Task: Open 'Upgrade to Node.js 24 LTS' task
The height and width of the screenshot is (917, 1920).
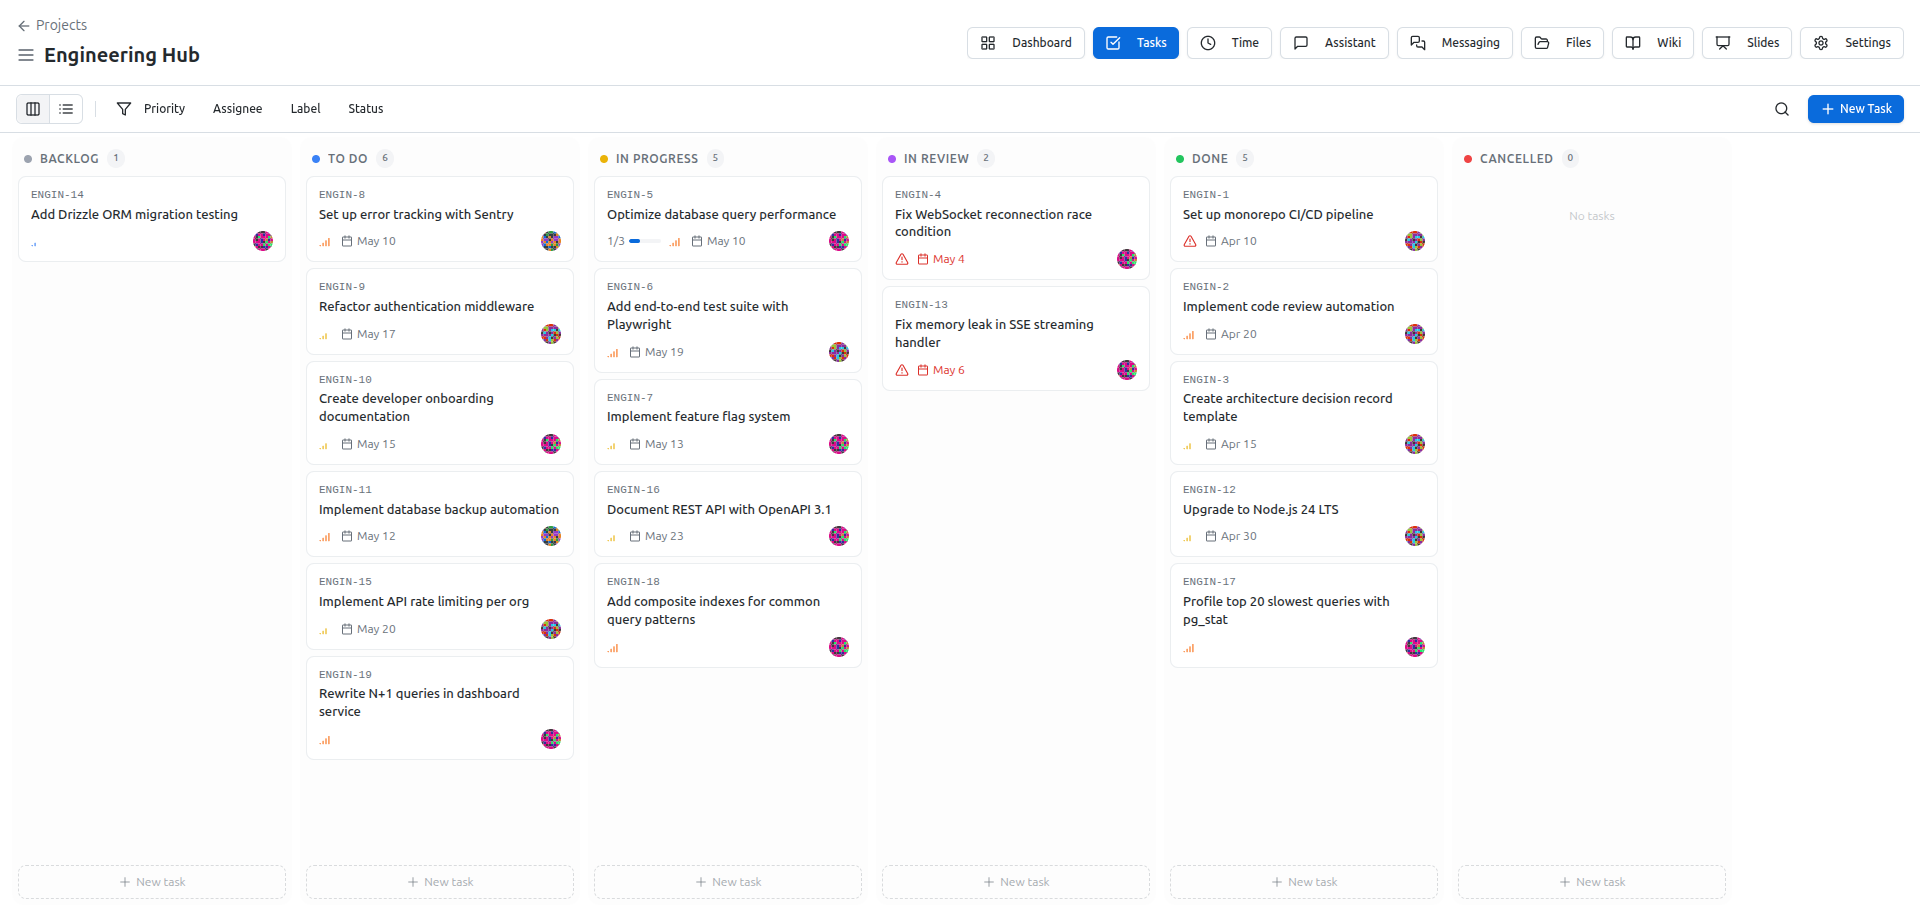Action: pos(1304,514)
